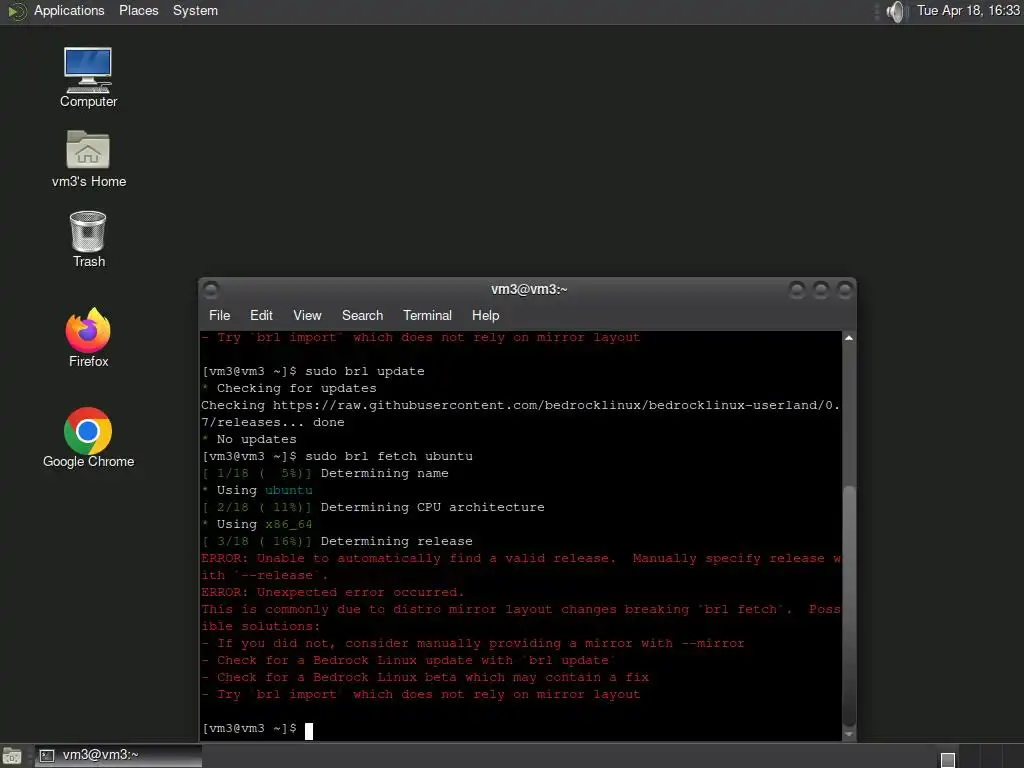Click the 'Determining name' progress line
The width and height of the screenshot is (1024, 768).
click(325, 473)
